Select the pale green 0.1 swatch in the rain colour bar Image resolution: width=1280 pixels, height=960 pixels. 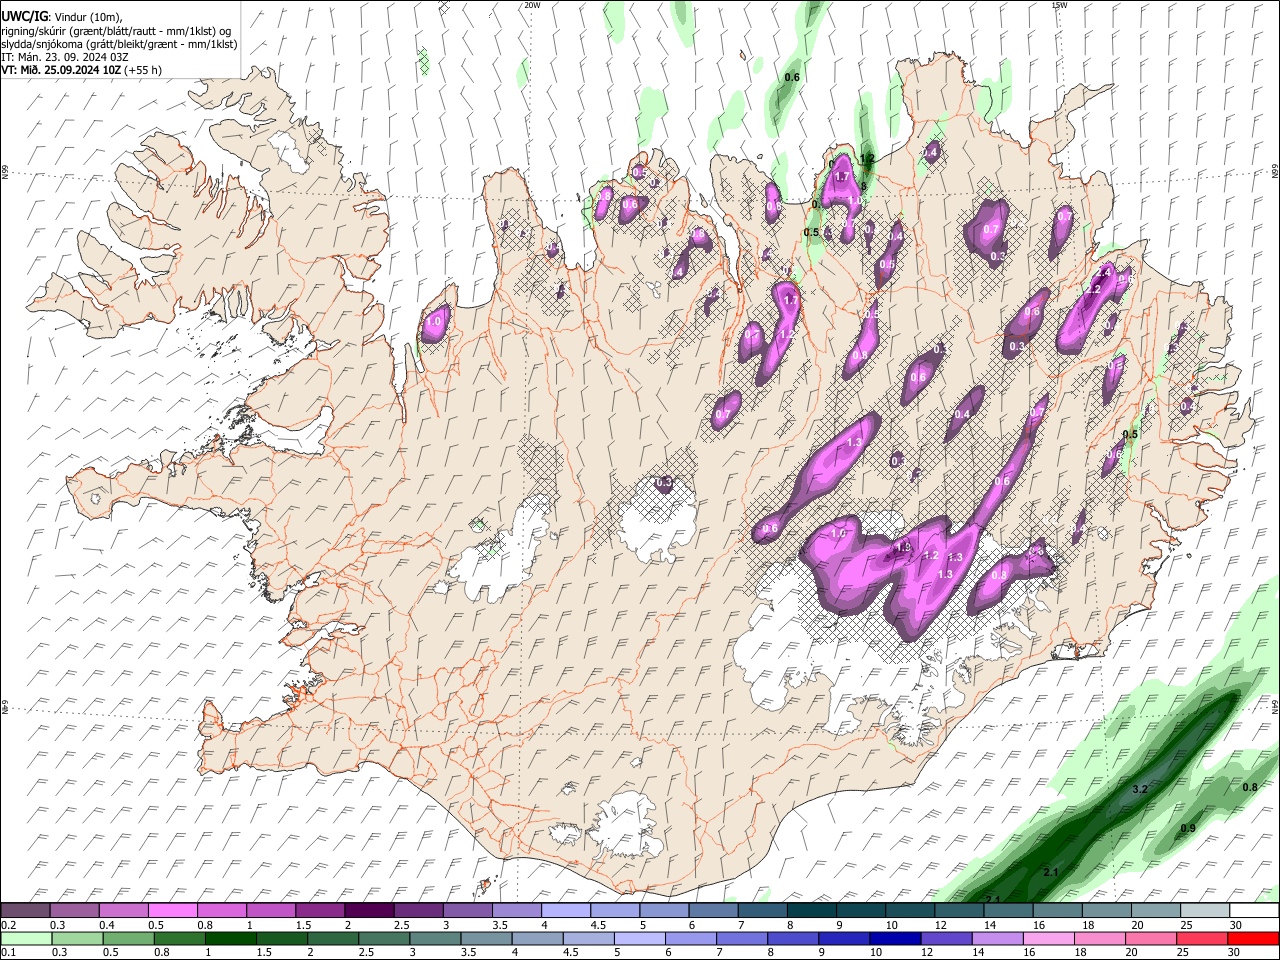pyautogui.click(x=27, y=938)
